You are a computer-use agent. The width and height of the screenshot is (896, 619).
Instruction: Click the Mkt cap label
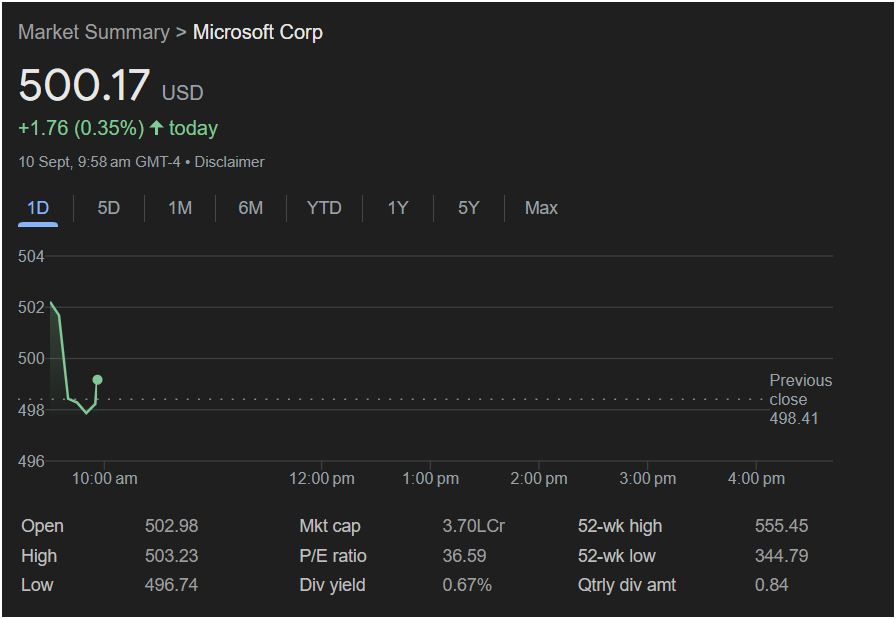[x=330, y=526]
